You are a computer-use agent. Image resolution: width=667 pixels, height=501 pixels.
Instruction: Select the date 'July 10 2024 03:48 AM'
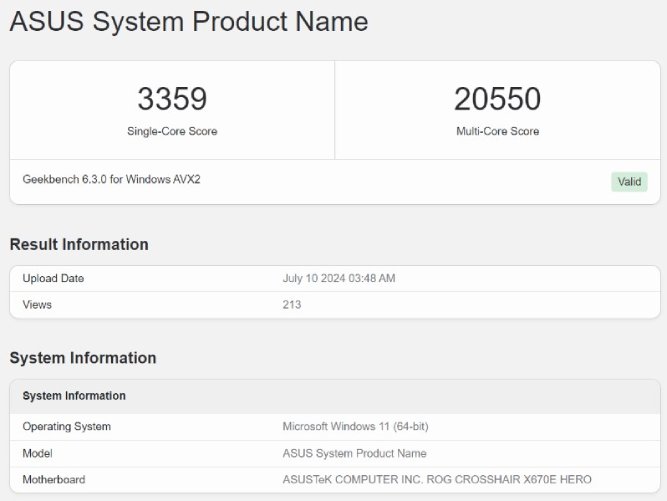click(x=339, y=278)
